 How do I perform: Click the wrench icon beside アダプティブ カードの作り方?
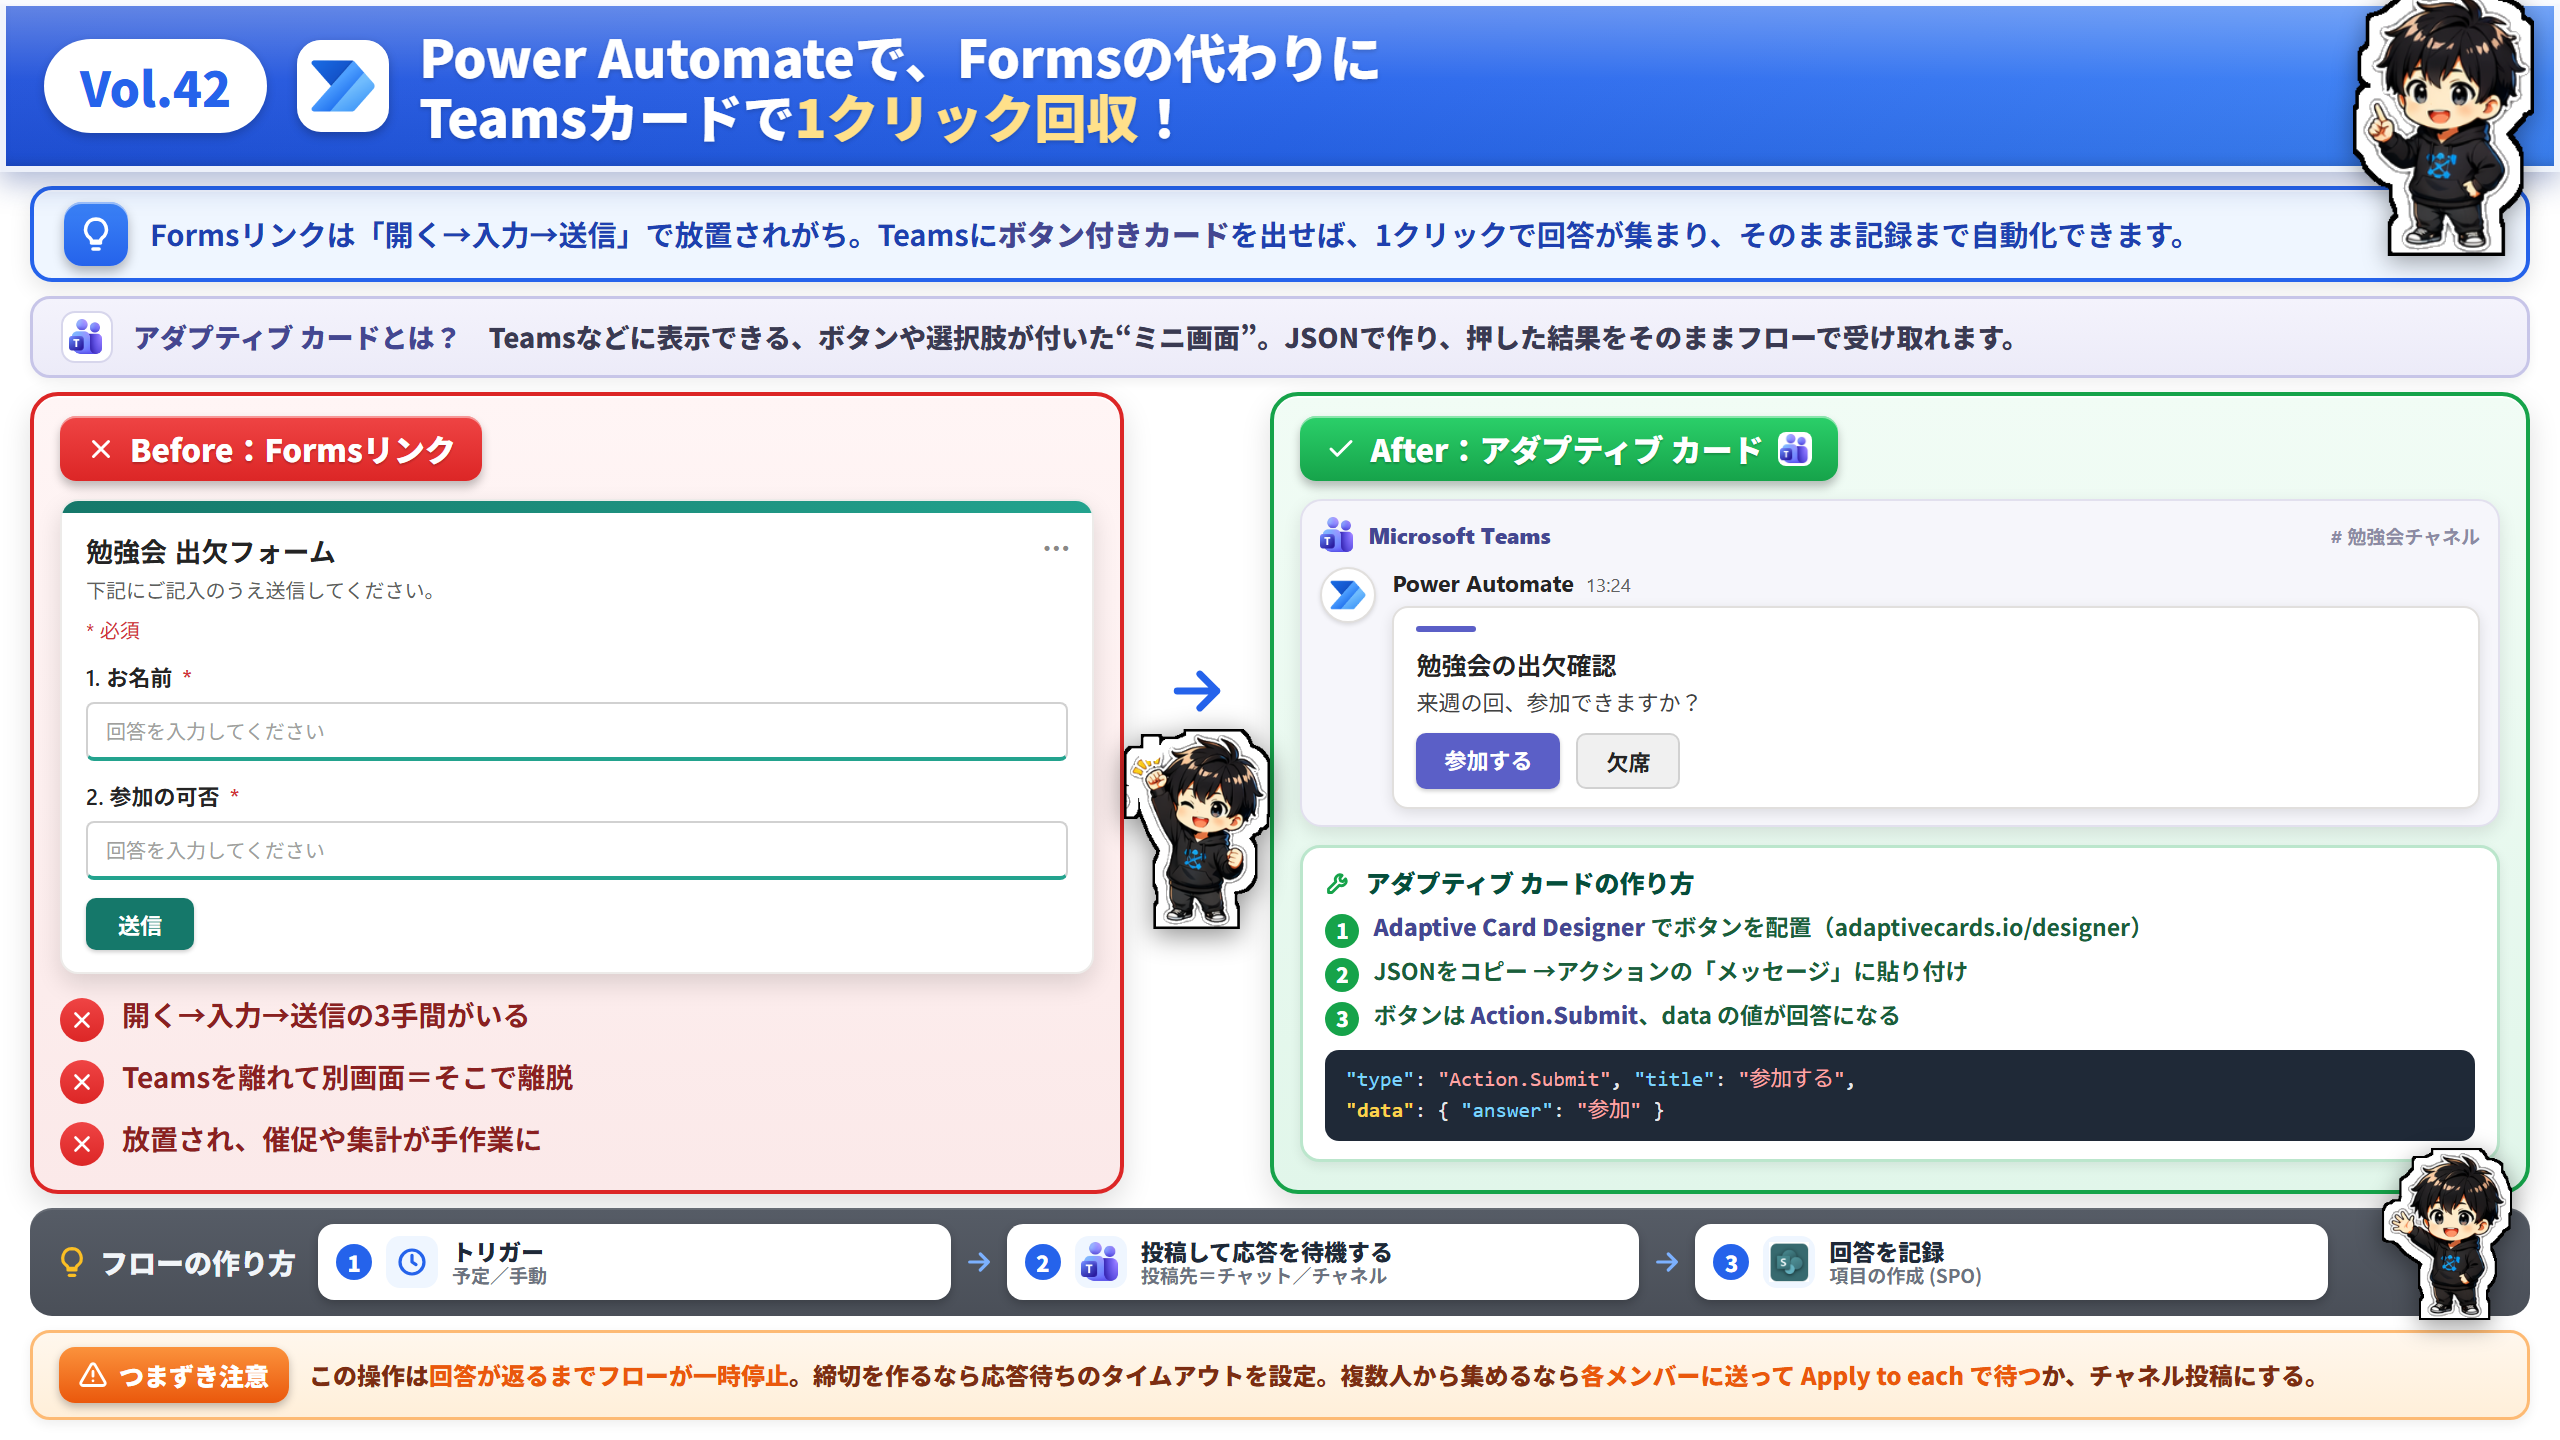click(x=1337, y=883)
